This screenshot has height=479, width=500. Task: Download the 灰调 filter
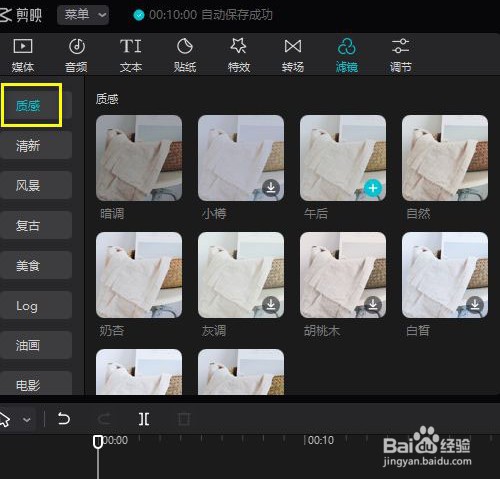[x=271, y=305]
